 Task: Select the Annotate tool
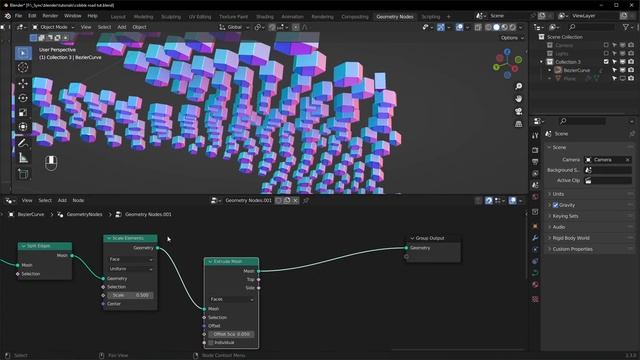(23, 143)
